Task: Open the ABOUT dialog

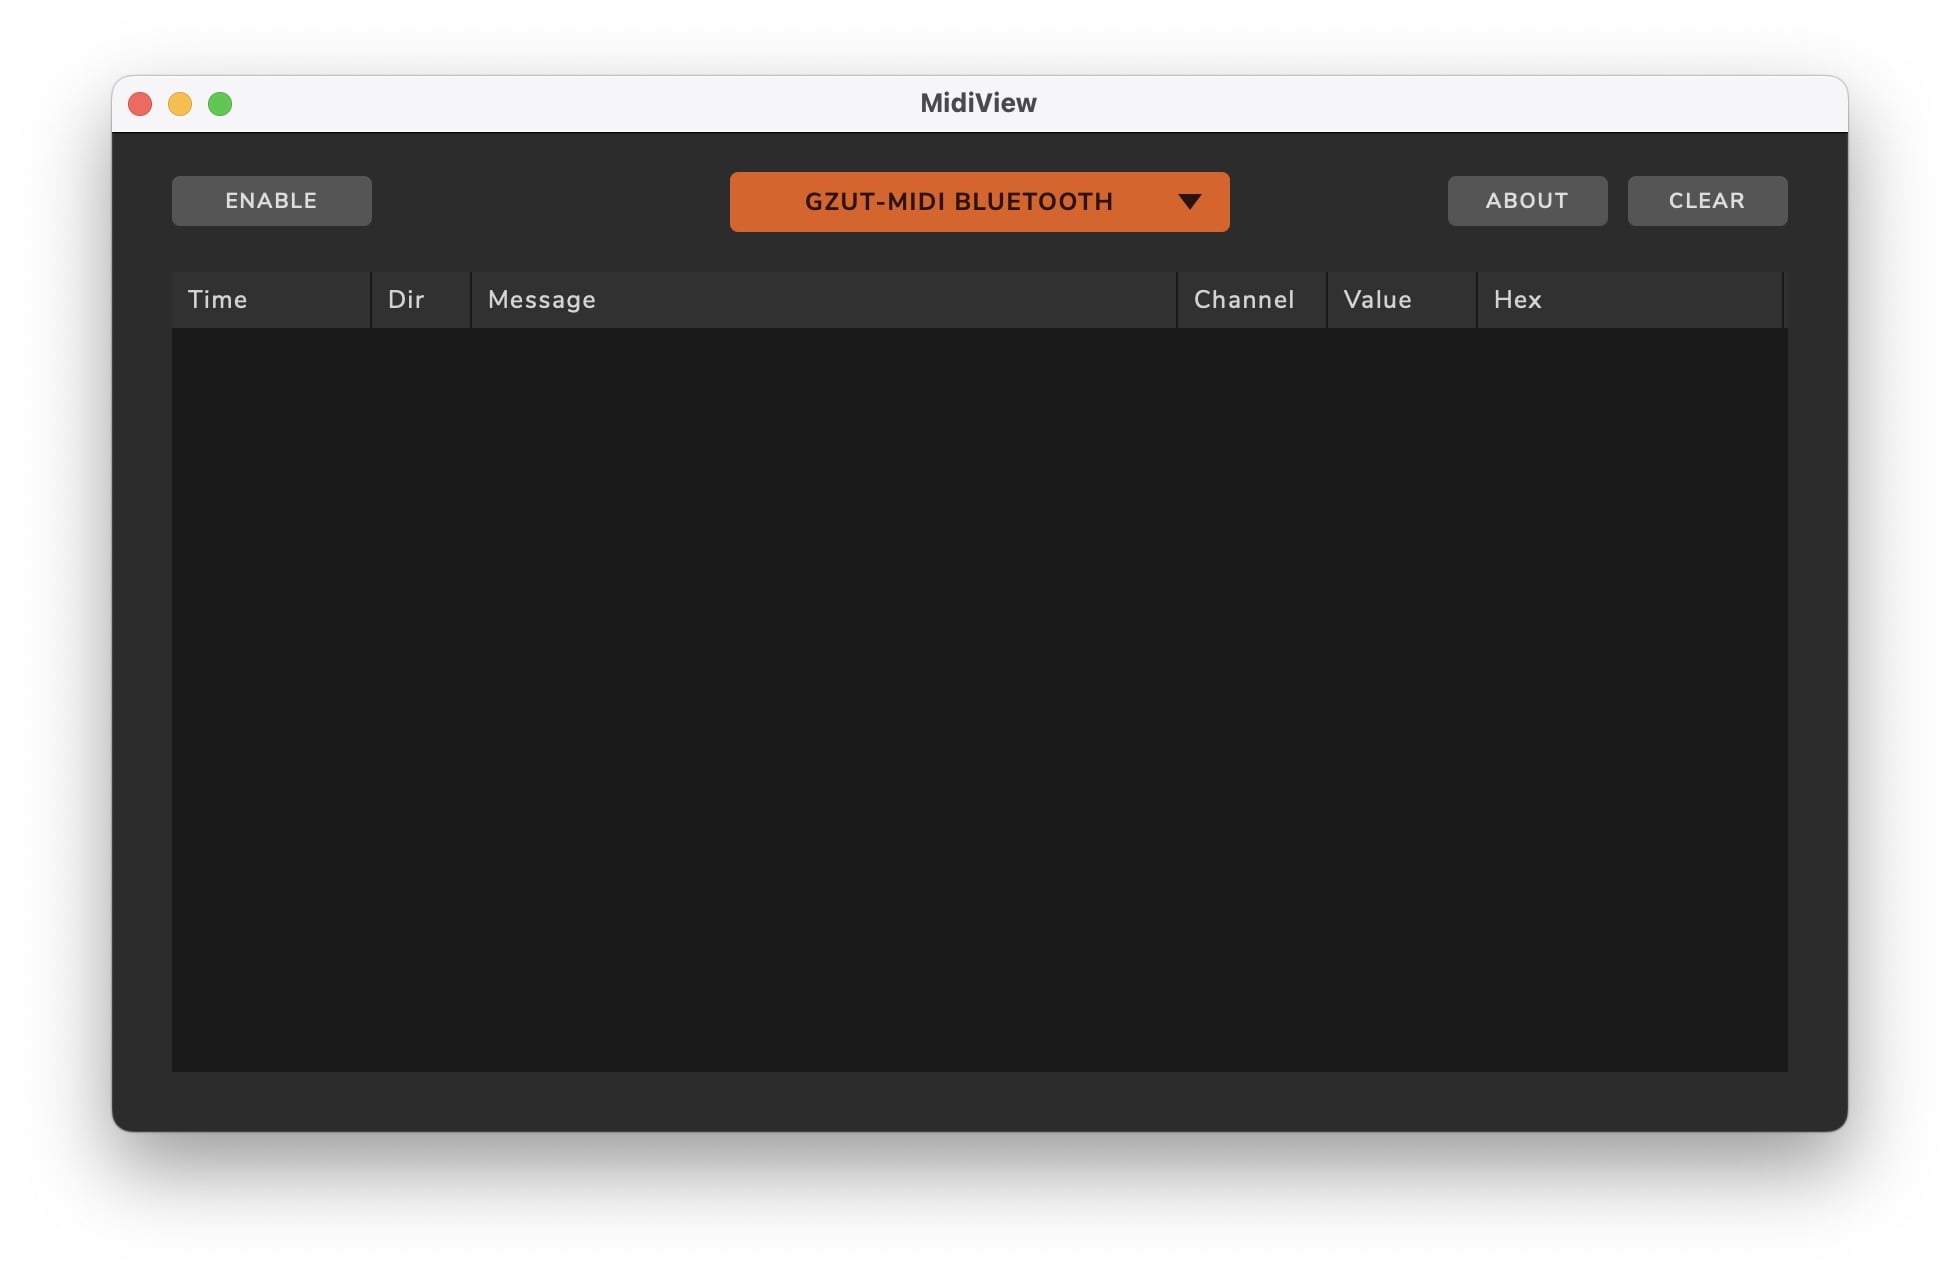Action: pyautogui.click(x=1527, y=201)
